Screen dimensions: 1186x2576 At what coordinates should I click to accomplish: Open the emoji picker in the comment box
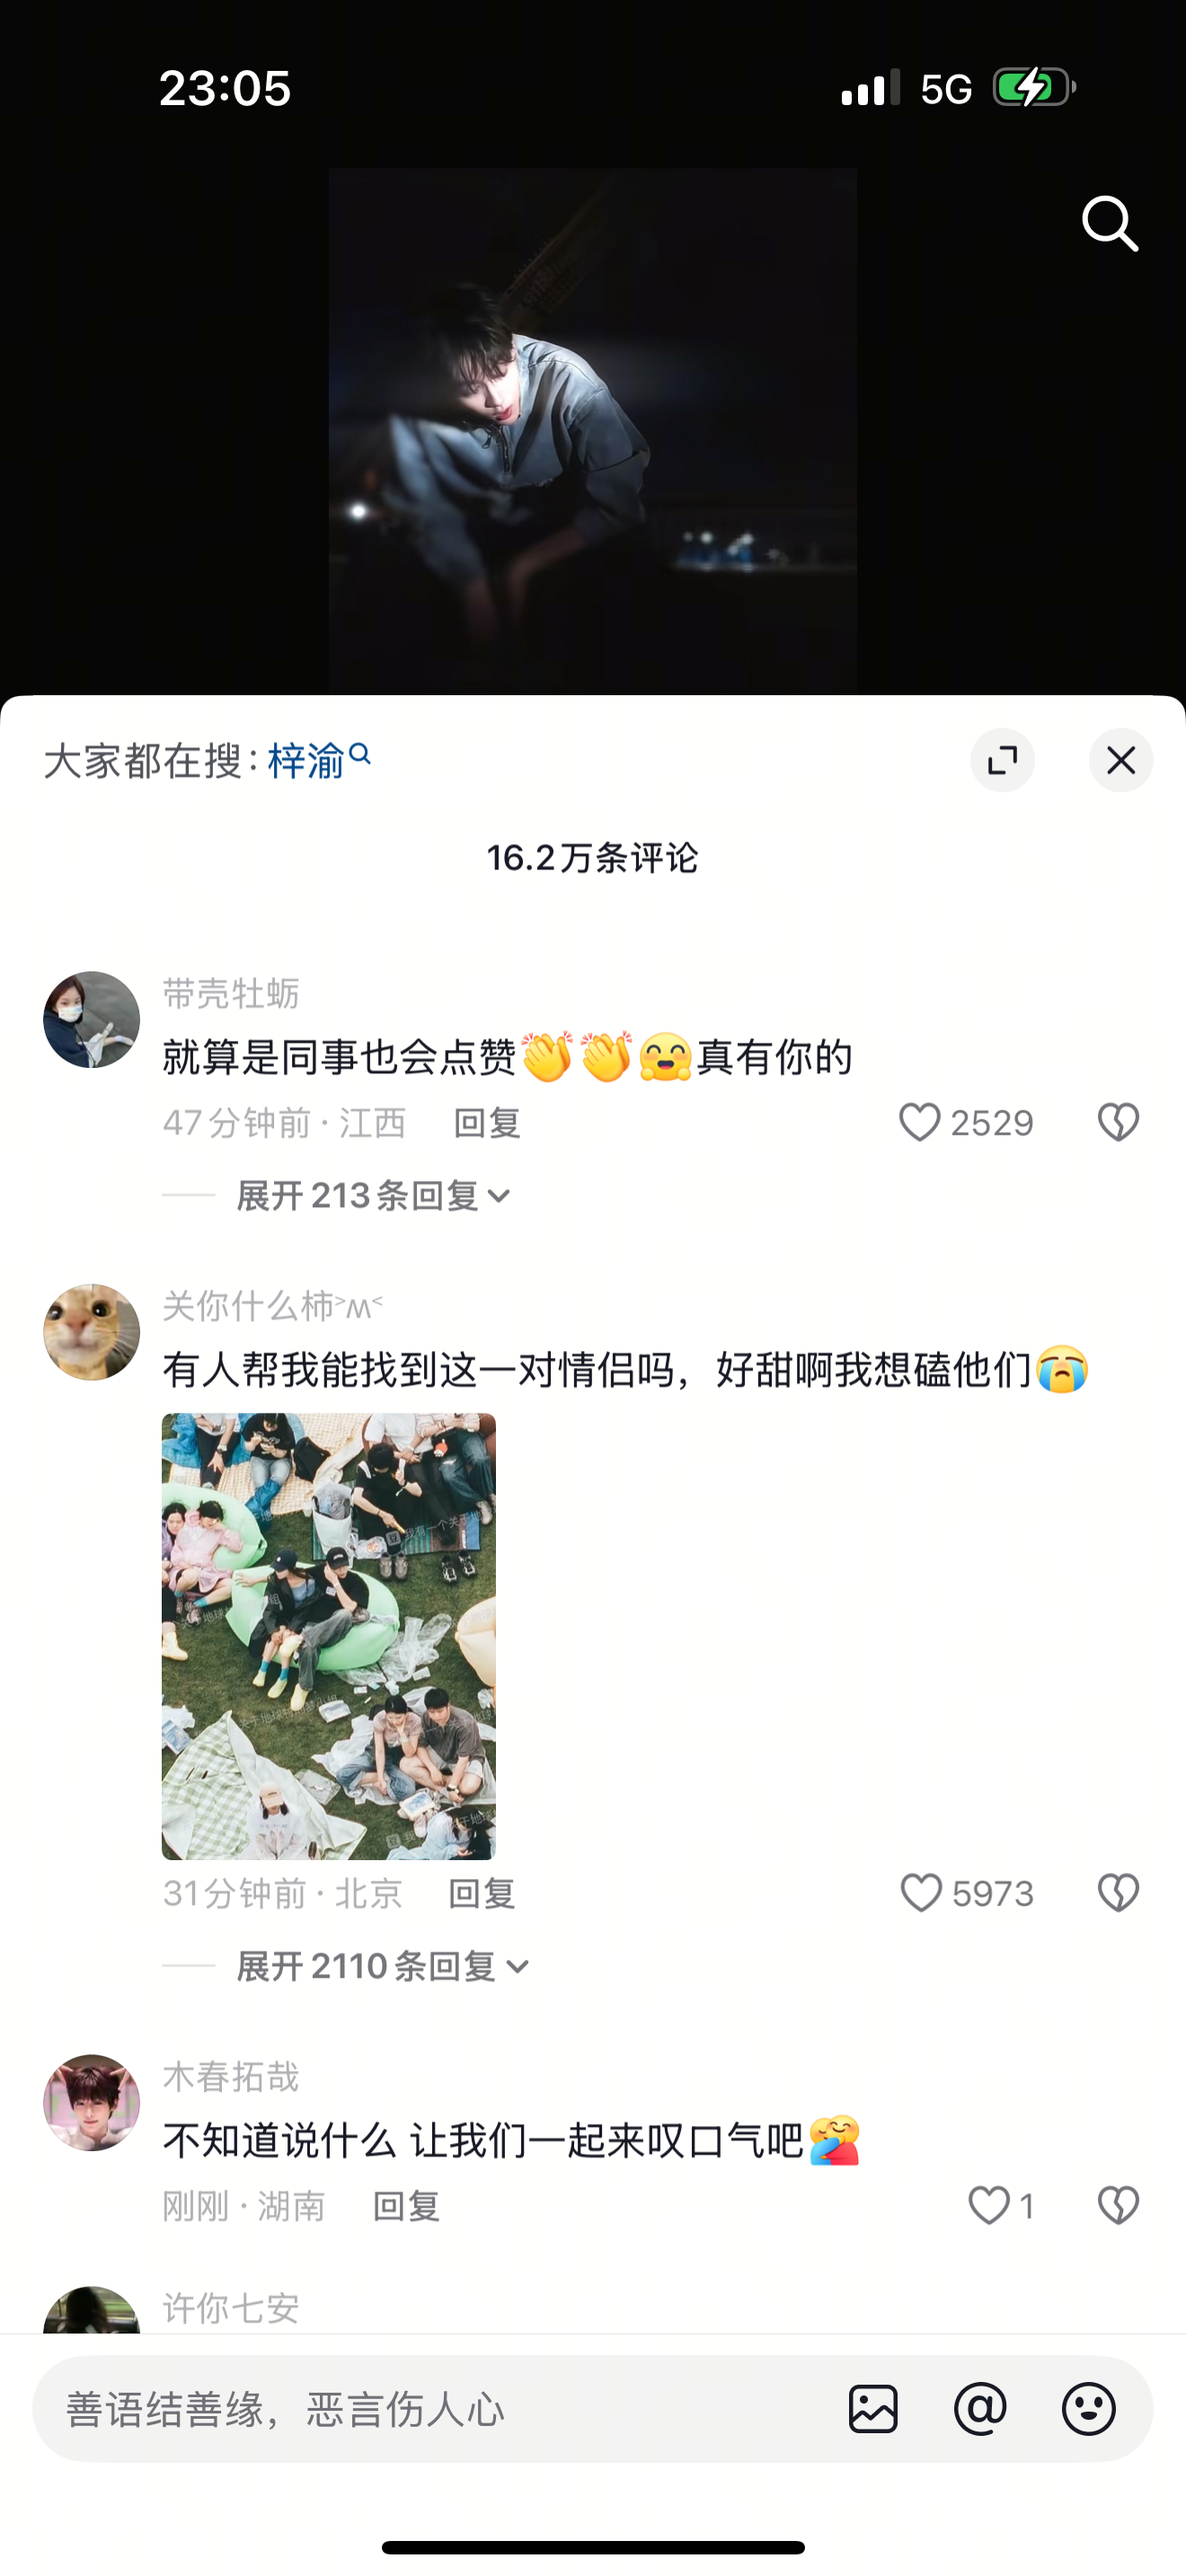point(1088,2408)
